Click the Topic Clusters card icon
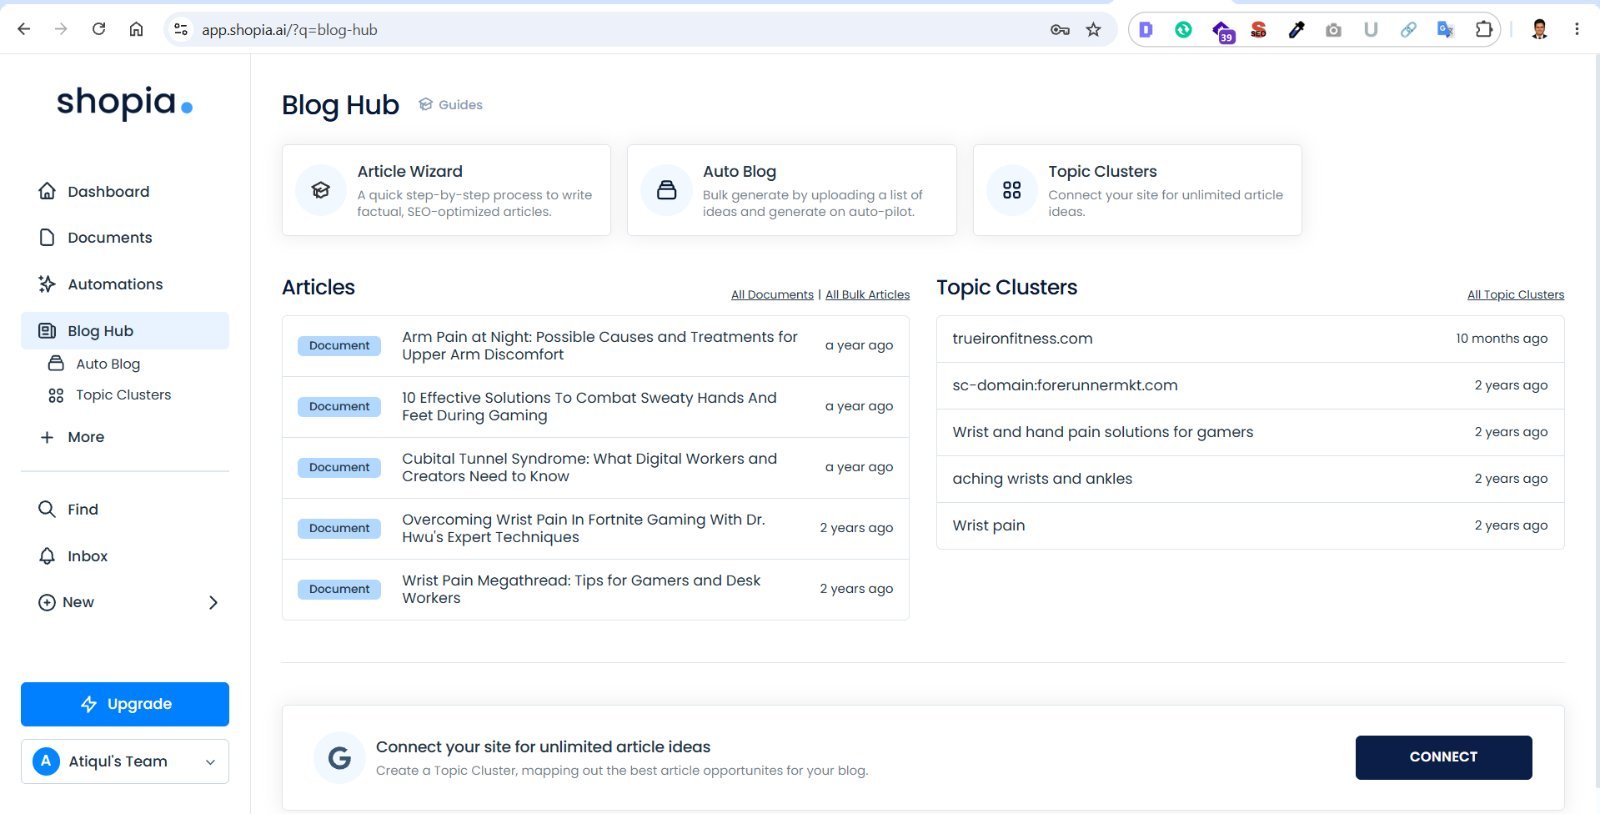The image size is (1600, 814). (x=1012, y=190)
